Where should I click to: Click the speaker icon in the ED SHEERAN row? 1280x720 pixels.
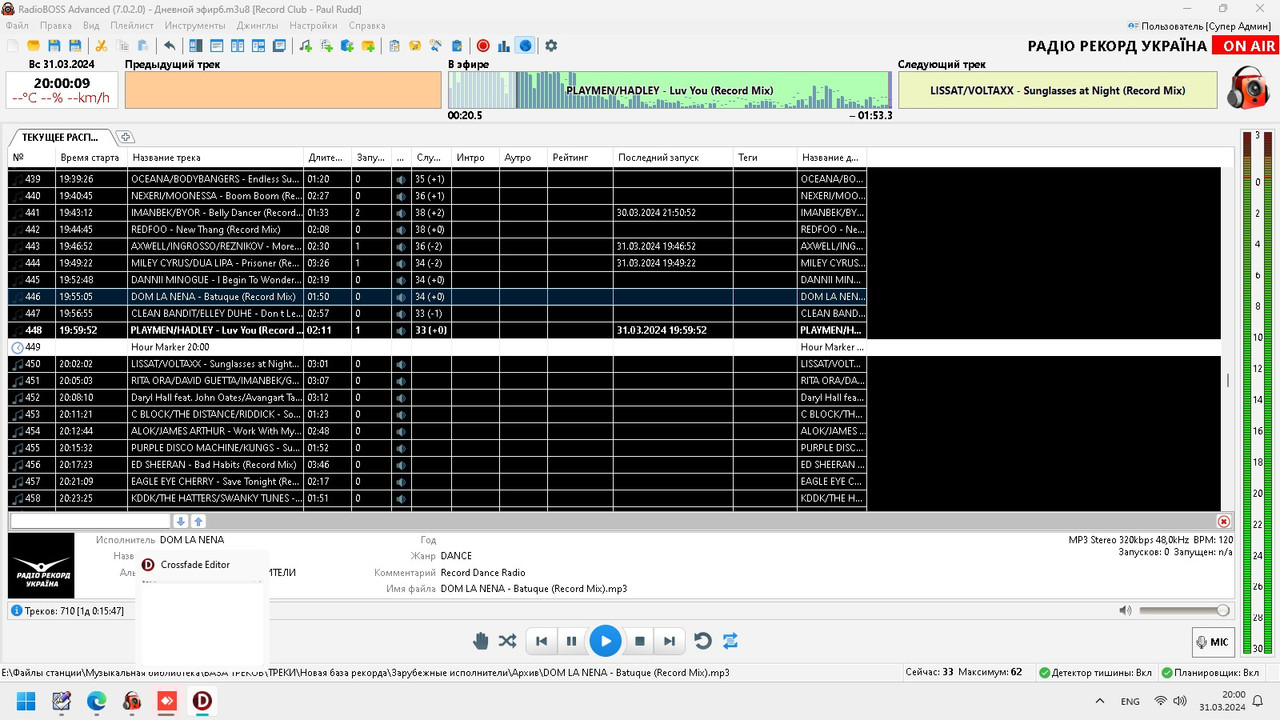(400, 465)
